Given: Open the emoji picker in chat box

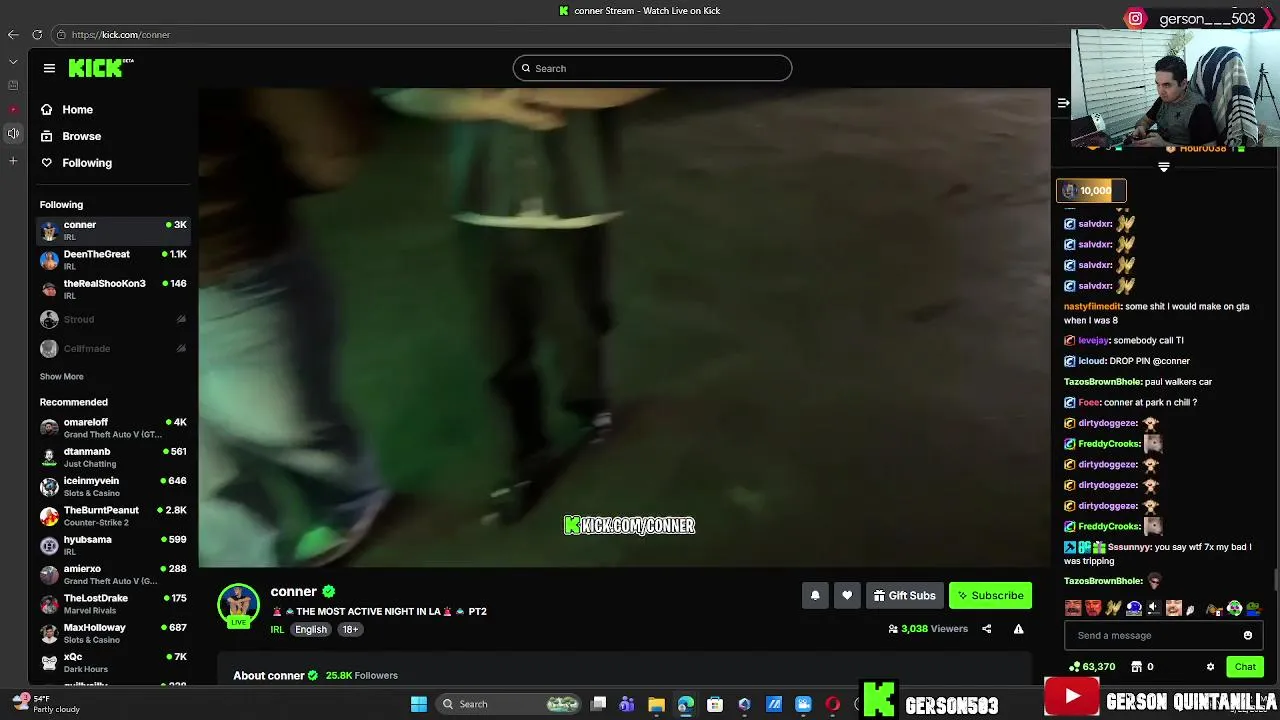Looking at the screenshot, I should (x=1248, y=635).
